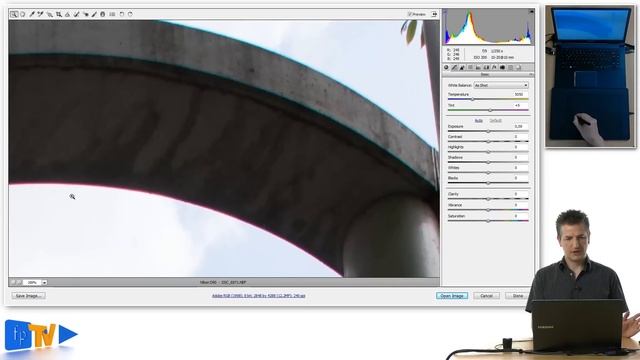Image resolution: width=640 pixels, height=360 pixels.
Task: Click the Clarity slider handle
Action: (488, 199)
